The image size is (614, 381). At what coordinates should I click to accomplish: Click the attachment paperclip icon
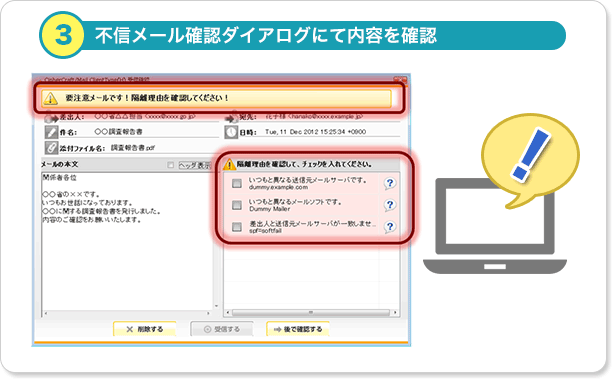tap(51, 148)
